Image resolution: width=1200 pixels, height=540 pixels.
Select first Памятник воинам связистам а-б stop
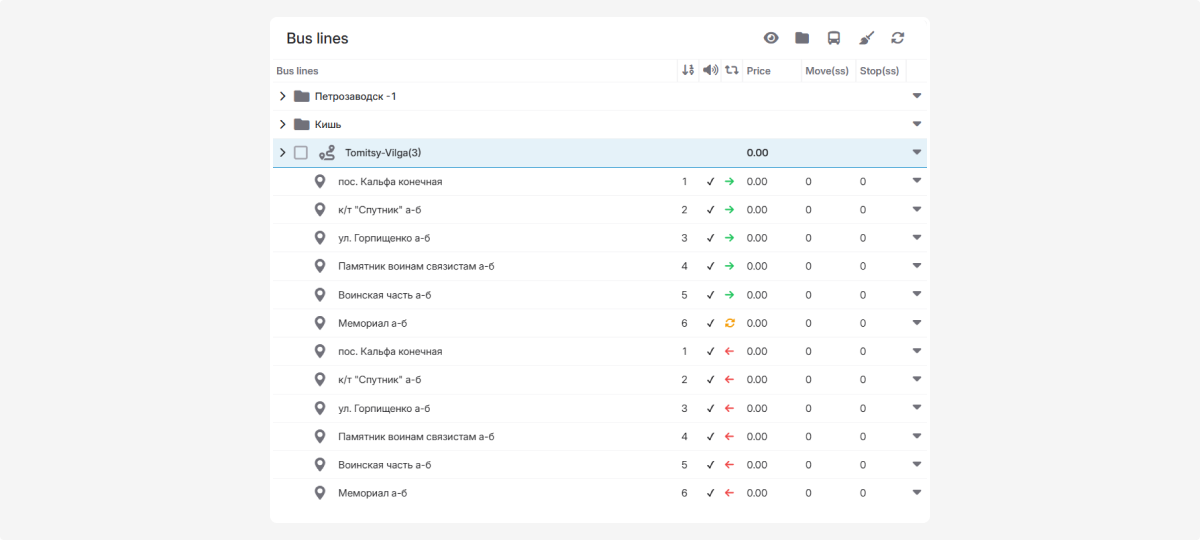416,266
